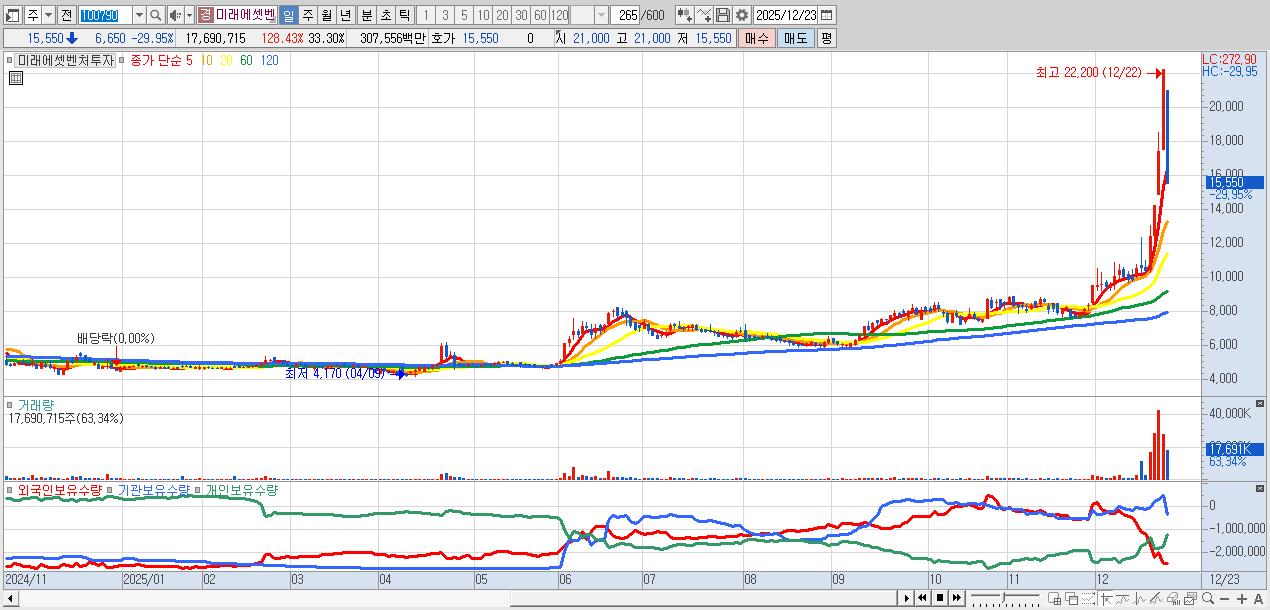Save chart with the diskette icon
The width and height of the screenshot is (1270, 610).
click(x=723, y=15)
